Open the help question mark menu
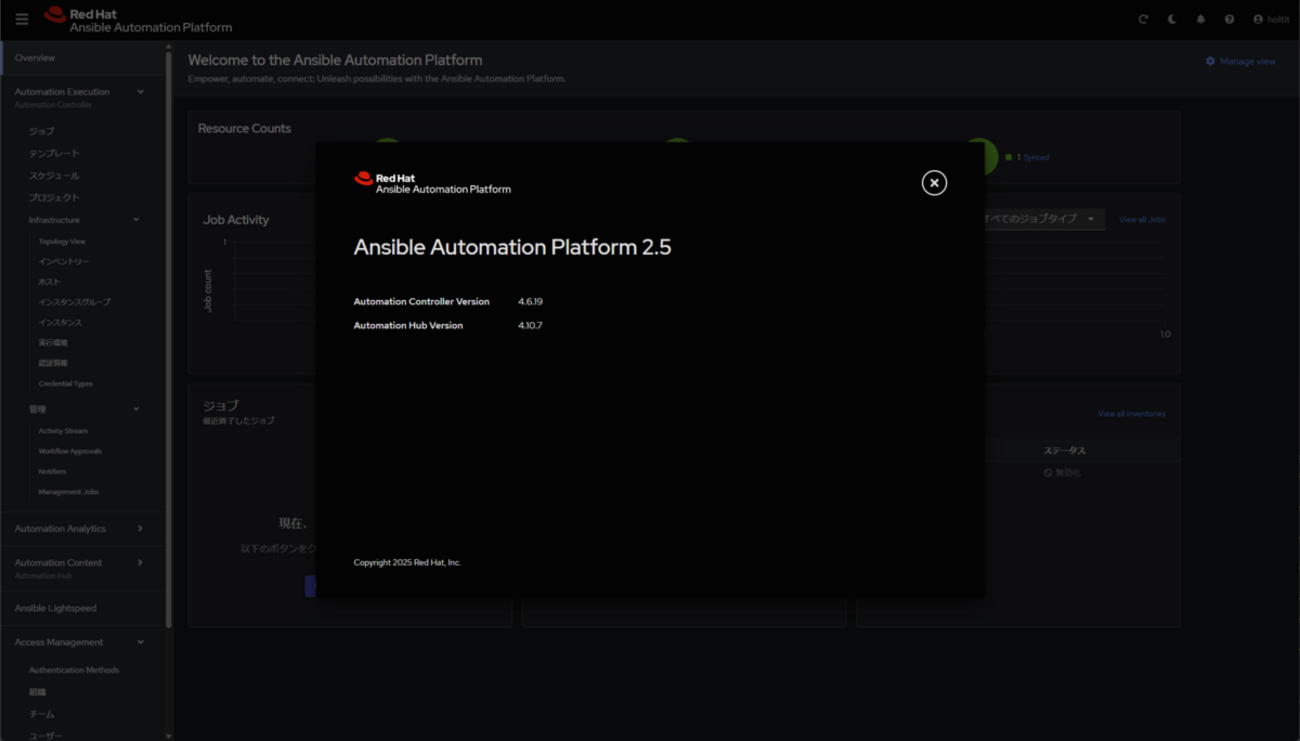1300x741 pixels. click(1229, 19)
